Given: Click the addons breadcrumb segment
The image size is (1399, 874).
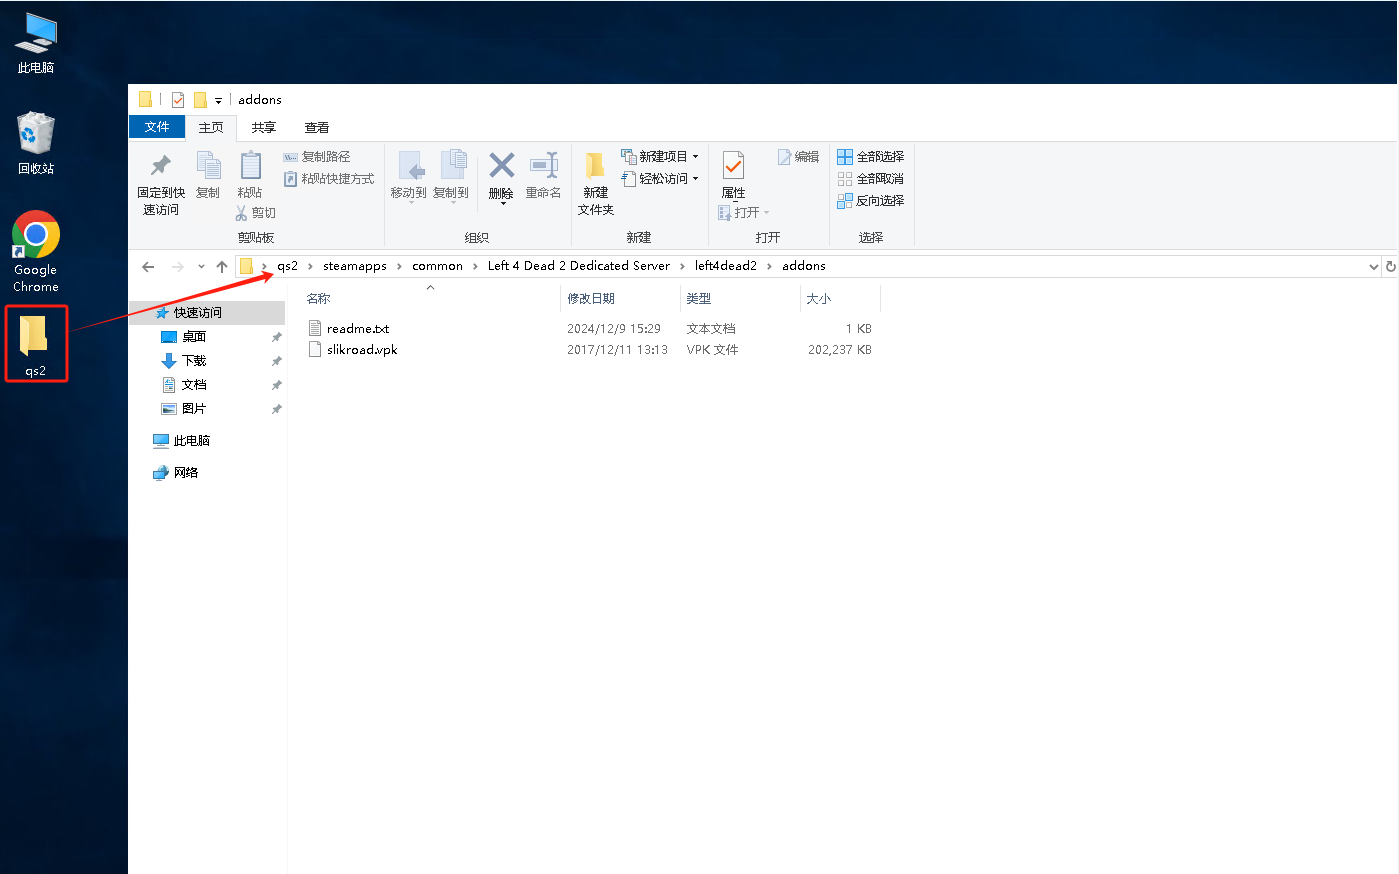Looking at the screenshot, I should pos(804,266).
